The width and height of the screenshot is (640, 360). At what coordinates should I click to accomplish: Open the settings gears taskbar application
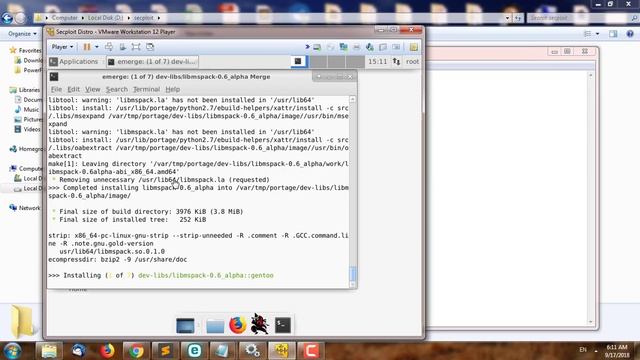pos(252,351)
